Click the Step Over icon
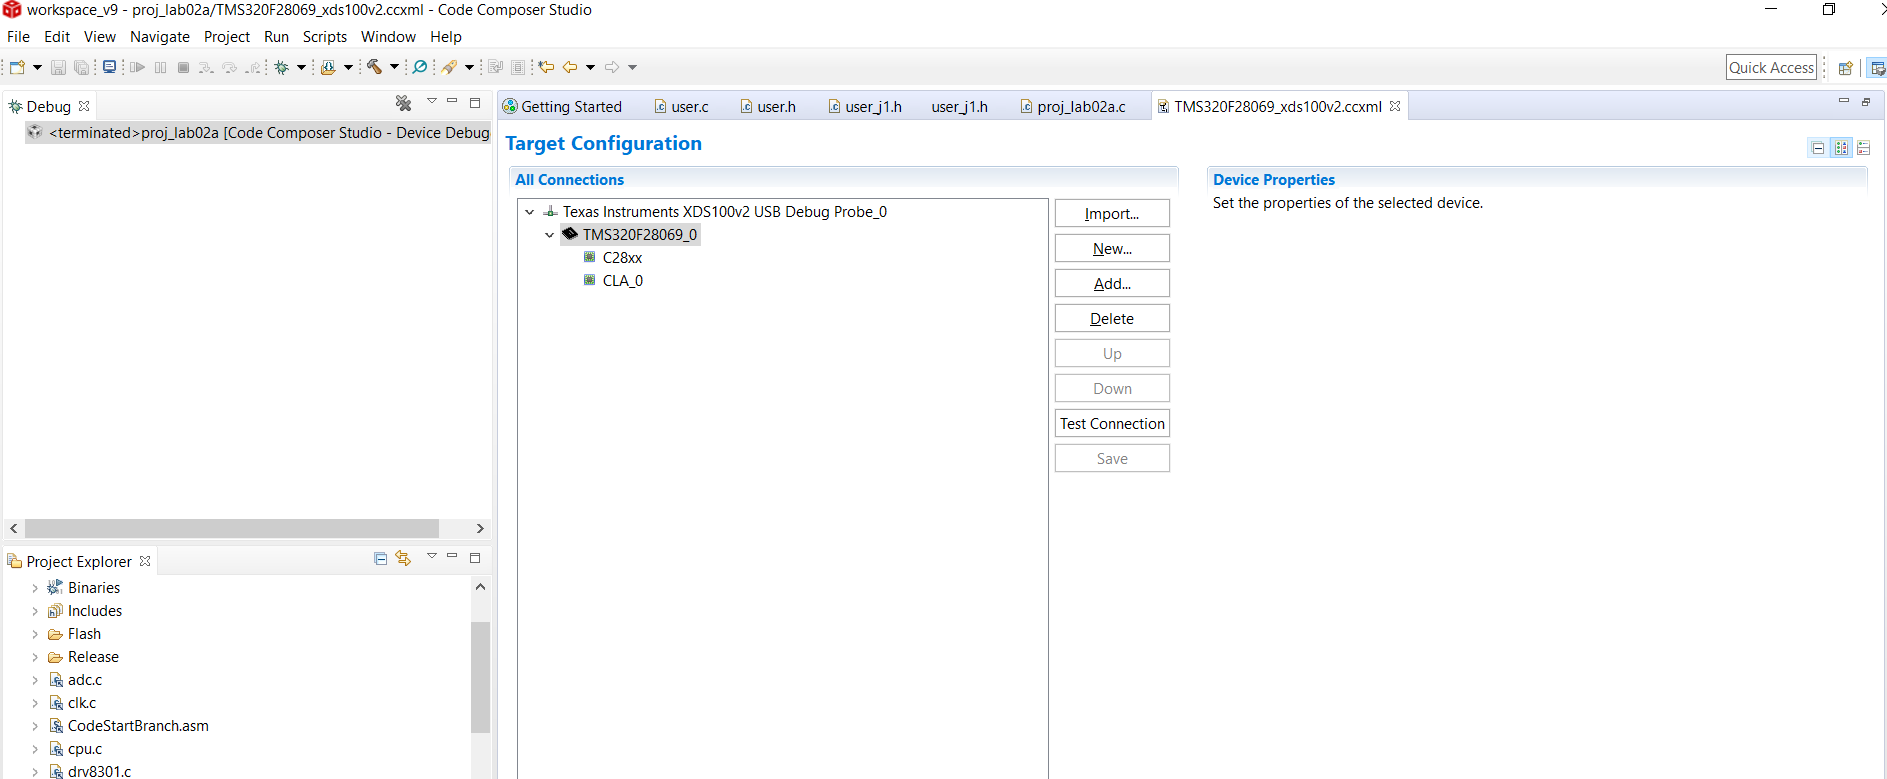Screen dimensions: 1887x779 click(x=230, y=67)
